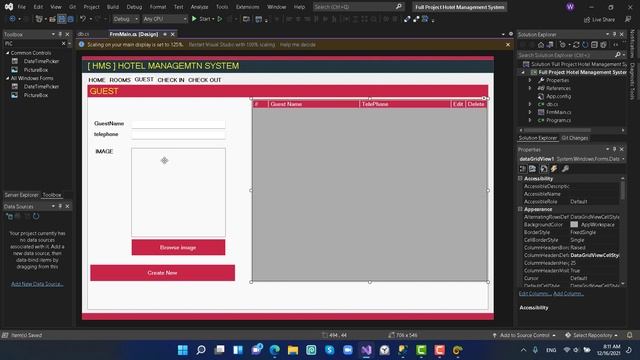Viewport: 640px width, 360px height.
Task: Open File Explorer from the taskbar
Action: pyautogui.click(x=293, y=350)
